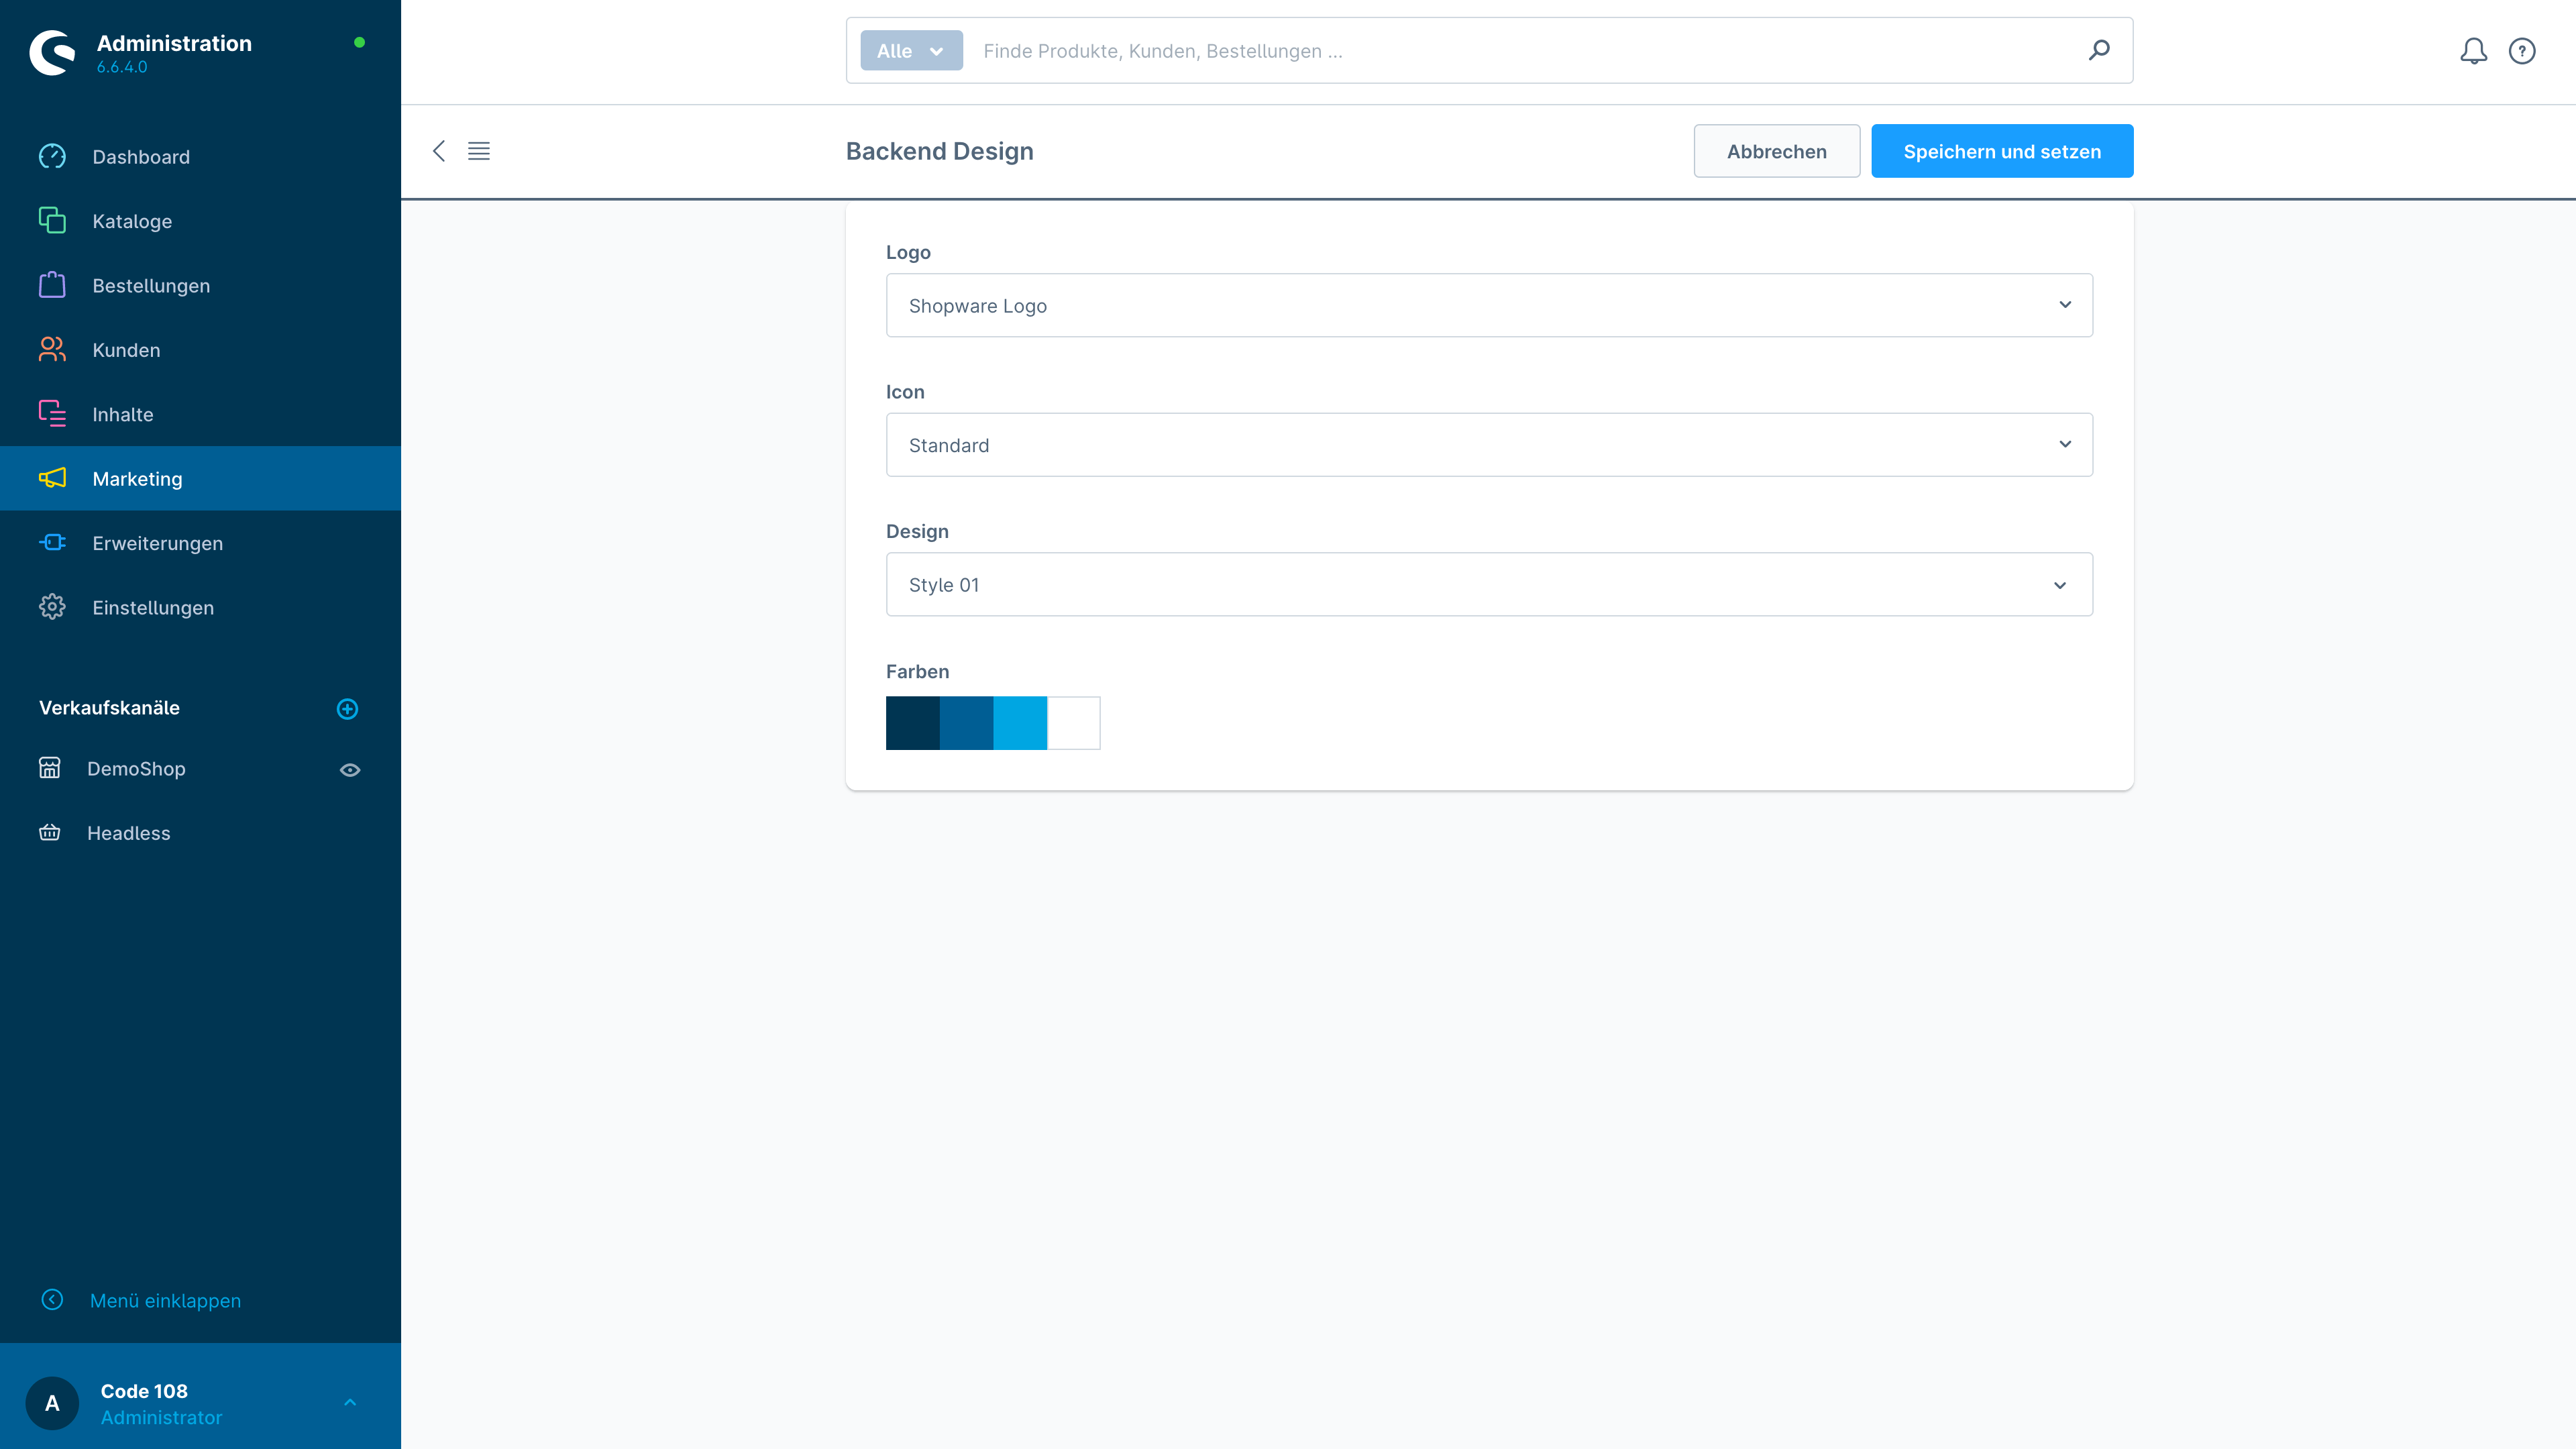This screenshot has height=1449, width=2576.
Task: Click the user avatar A
Action: pos(52,1403)
